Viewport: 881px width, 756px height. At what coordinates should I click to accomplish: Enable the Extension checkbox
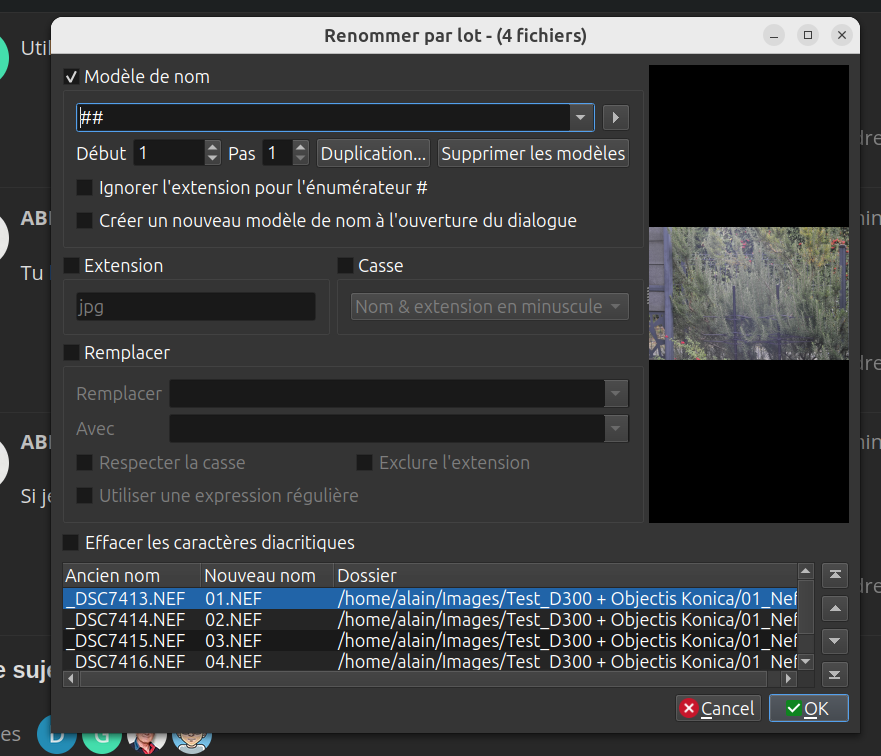(72, 266)
